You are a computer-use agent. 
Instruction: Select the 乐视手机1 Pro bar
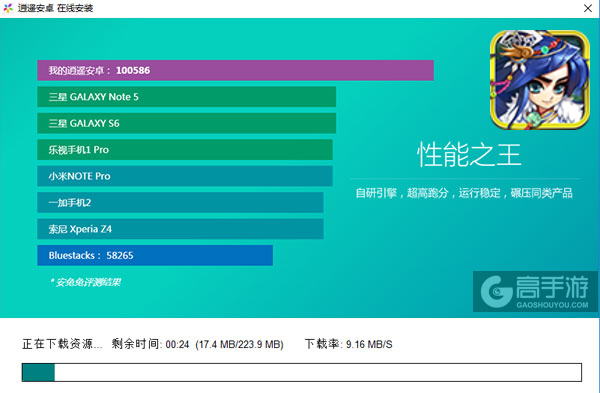[x=185, y=150]
